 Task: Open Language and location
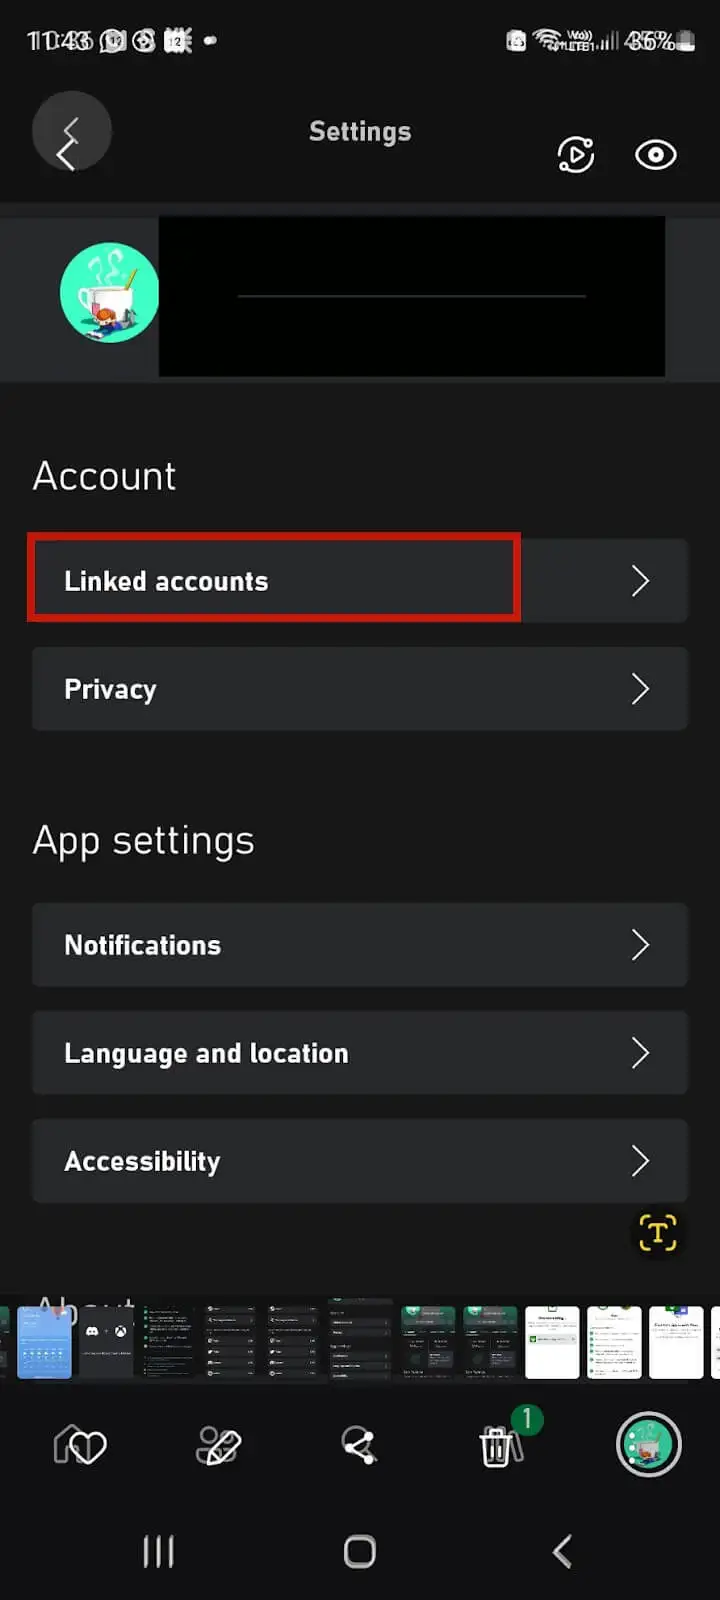pyautogui.click(x=360, y=1053)
